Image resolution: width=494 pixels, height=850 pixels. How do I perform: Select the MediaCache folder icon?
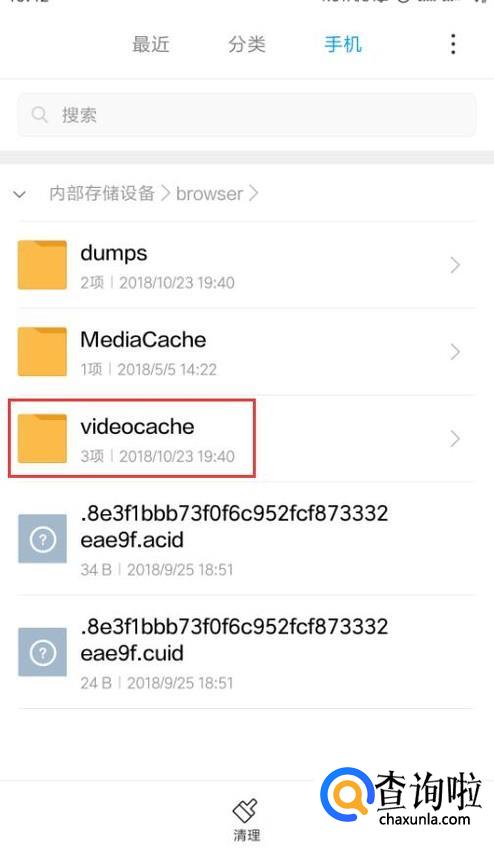click(42, 351)
